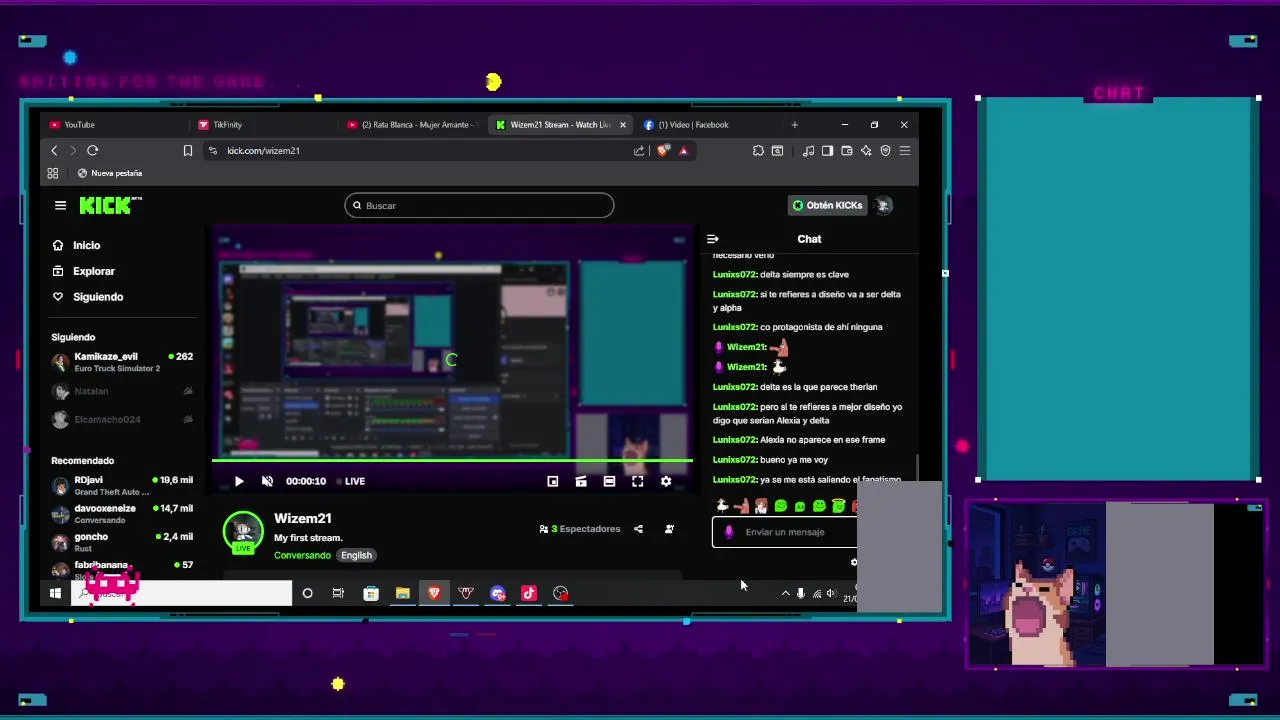This screenshot has width=1280, height=720.
Task: Open Elcamacho024 offline channel
Action: 122,419
